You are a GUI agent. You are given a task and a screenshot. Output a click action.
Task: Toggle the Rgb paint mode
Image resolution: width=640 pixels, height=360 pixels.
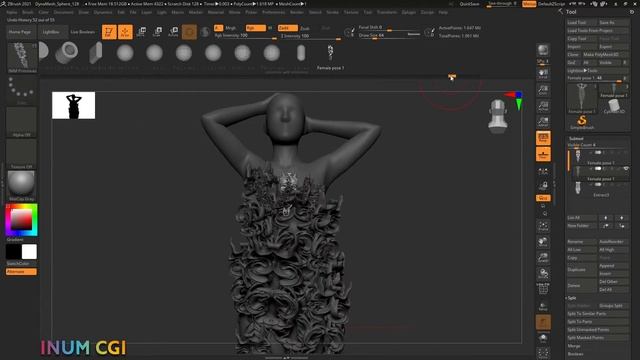tap(256, 28)
